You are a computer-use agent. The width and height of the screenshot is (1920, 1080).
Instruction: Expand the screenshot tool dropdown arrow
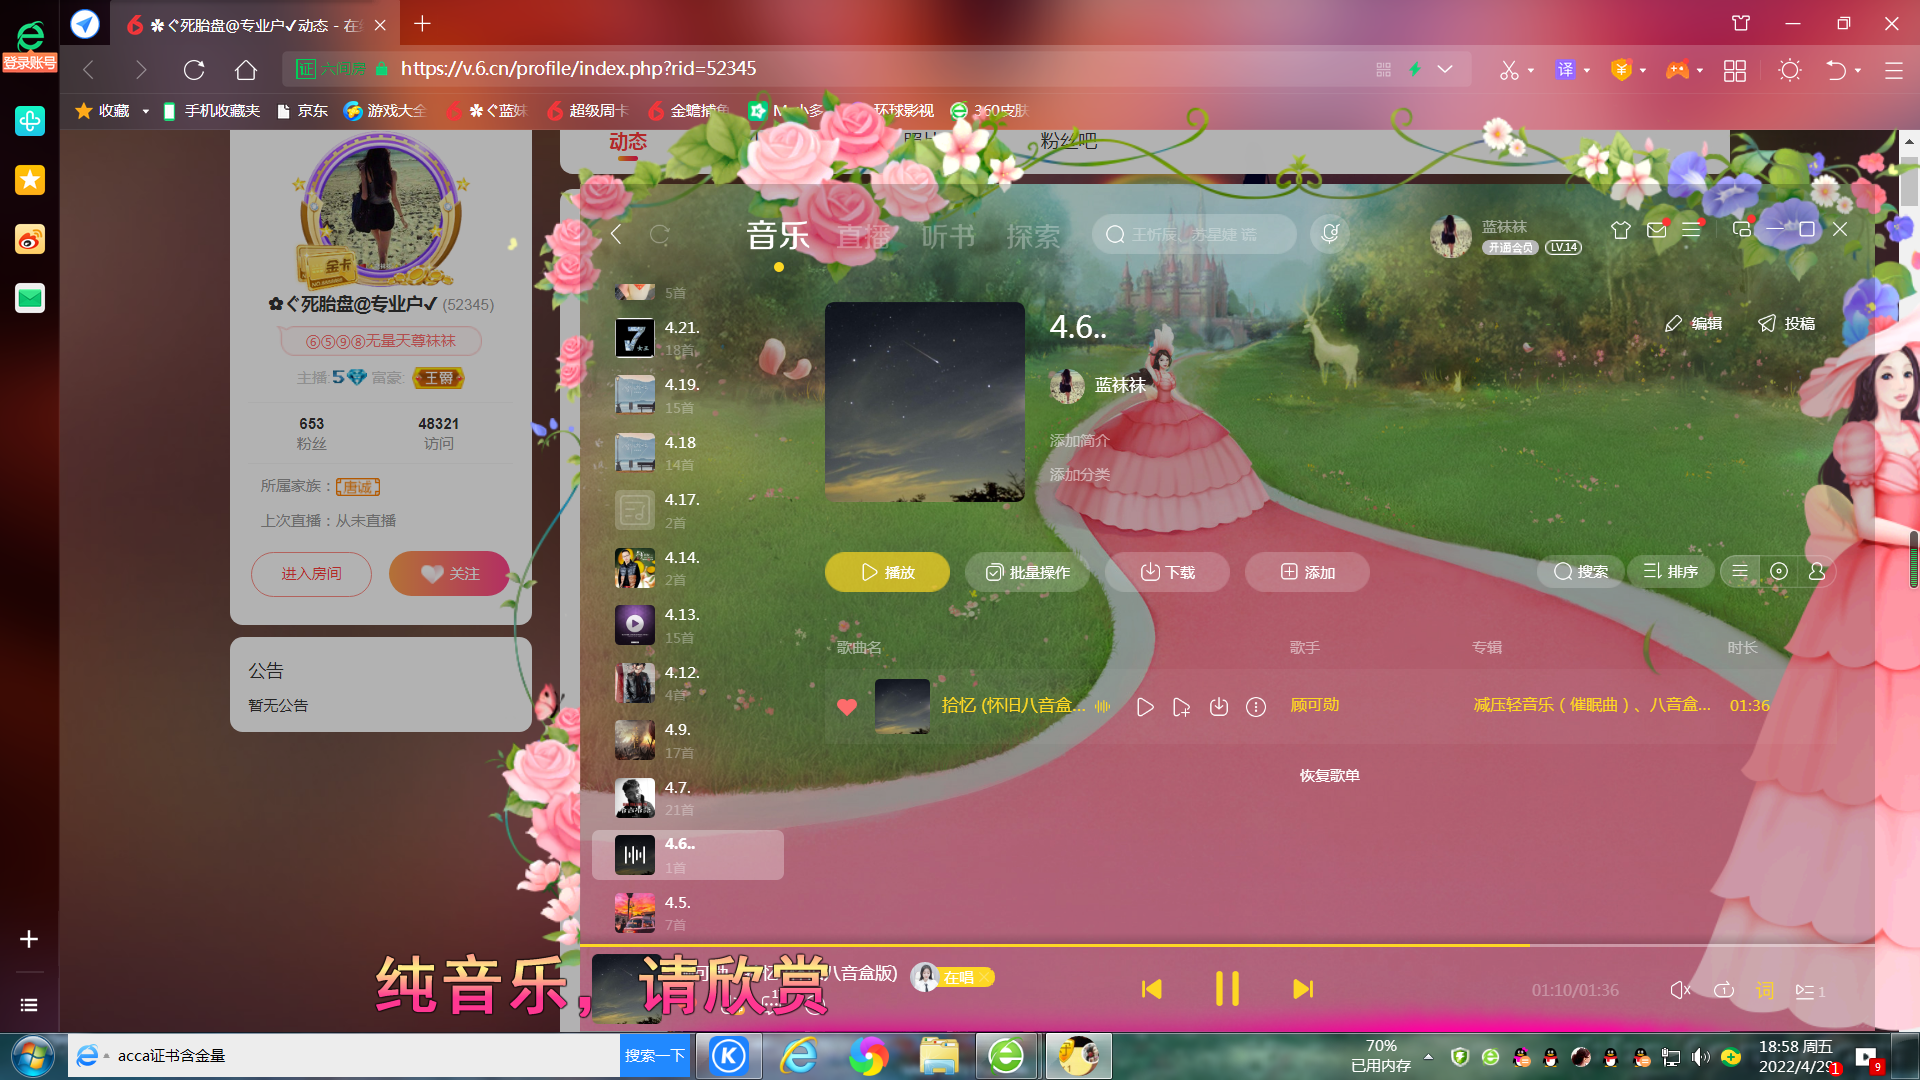click(x=1531, y=70)
